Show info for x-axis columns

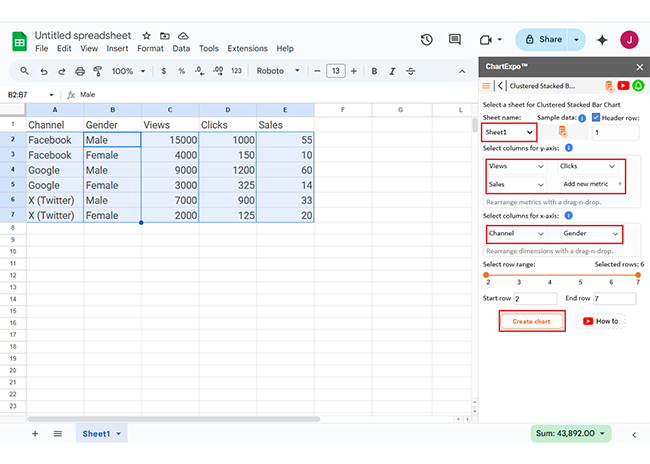pos(569,215)
